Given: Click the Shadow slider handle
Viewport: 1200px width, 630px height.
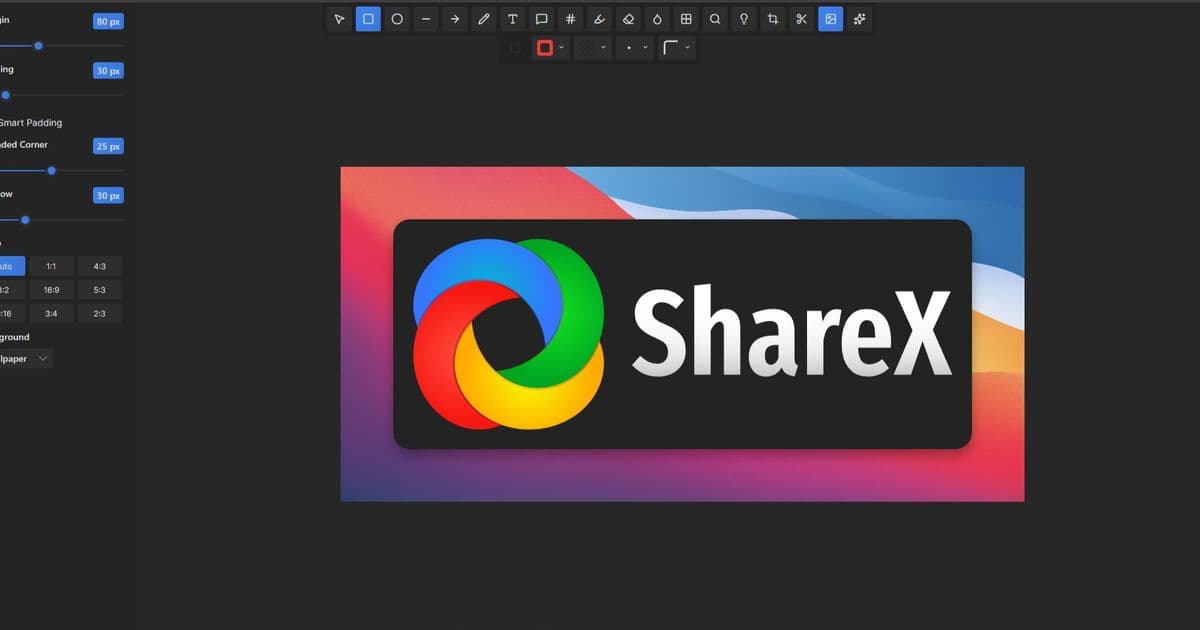Looking at the screenshot, I should 25,220.
